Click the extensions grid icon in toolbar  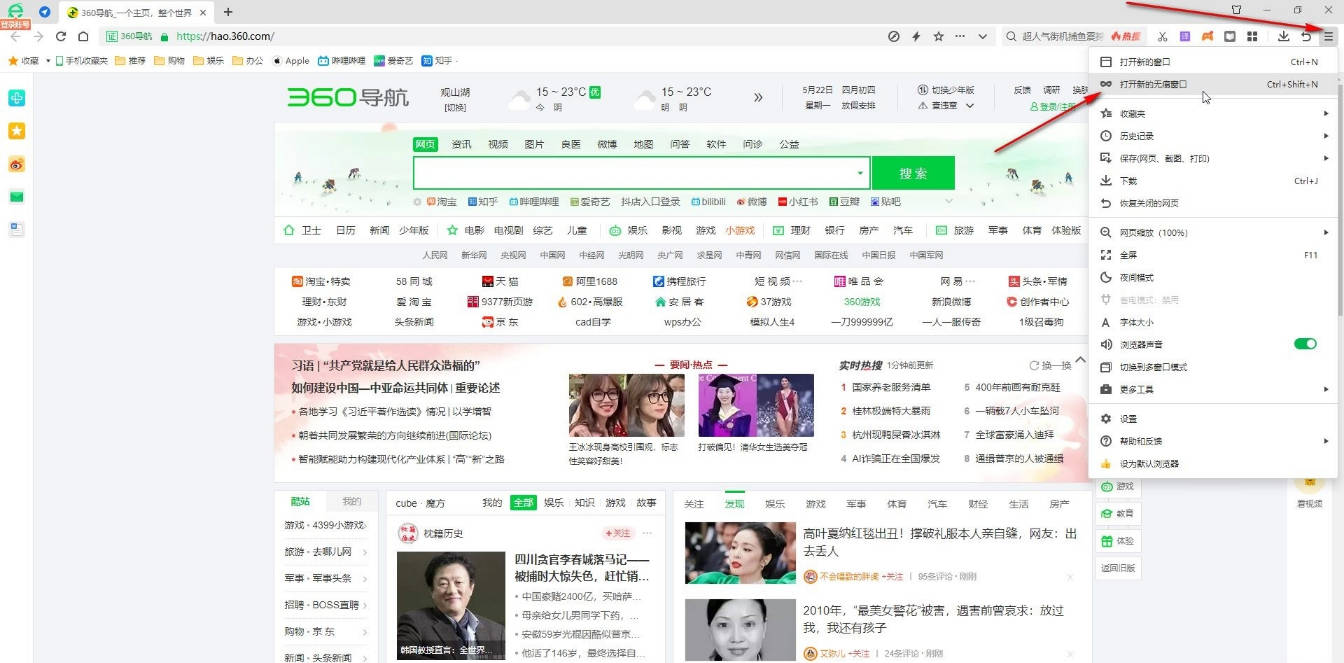coord(1252,37)
